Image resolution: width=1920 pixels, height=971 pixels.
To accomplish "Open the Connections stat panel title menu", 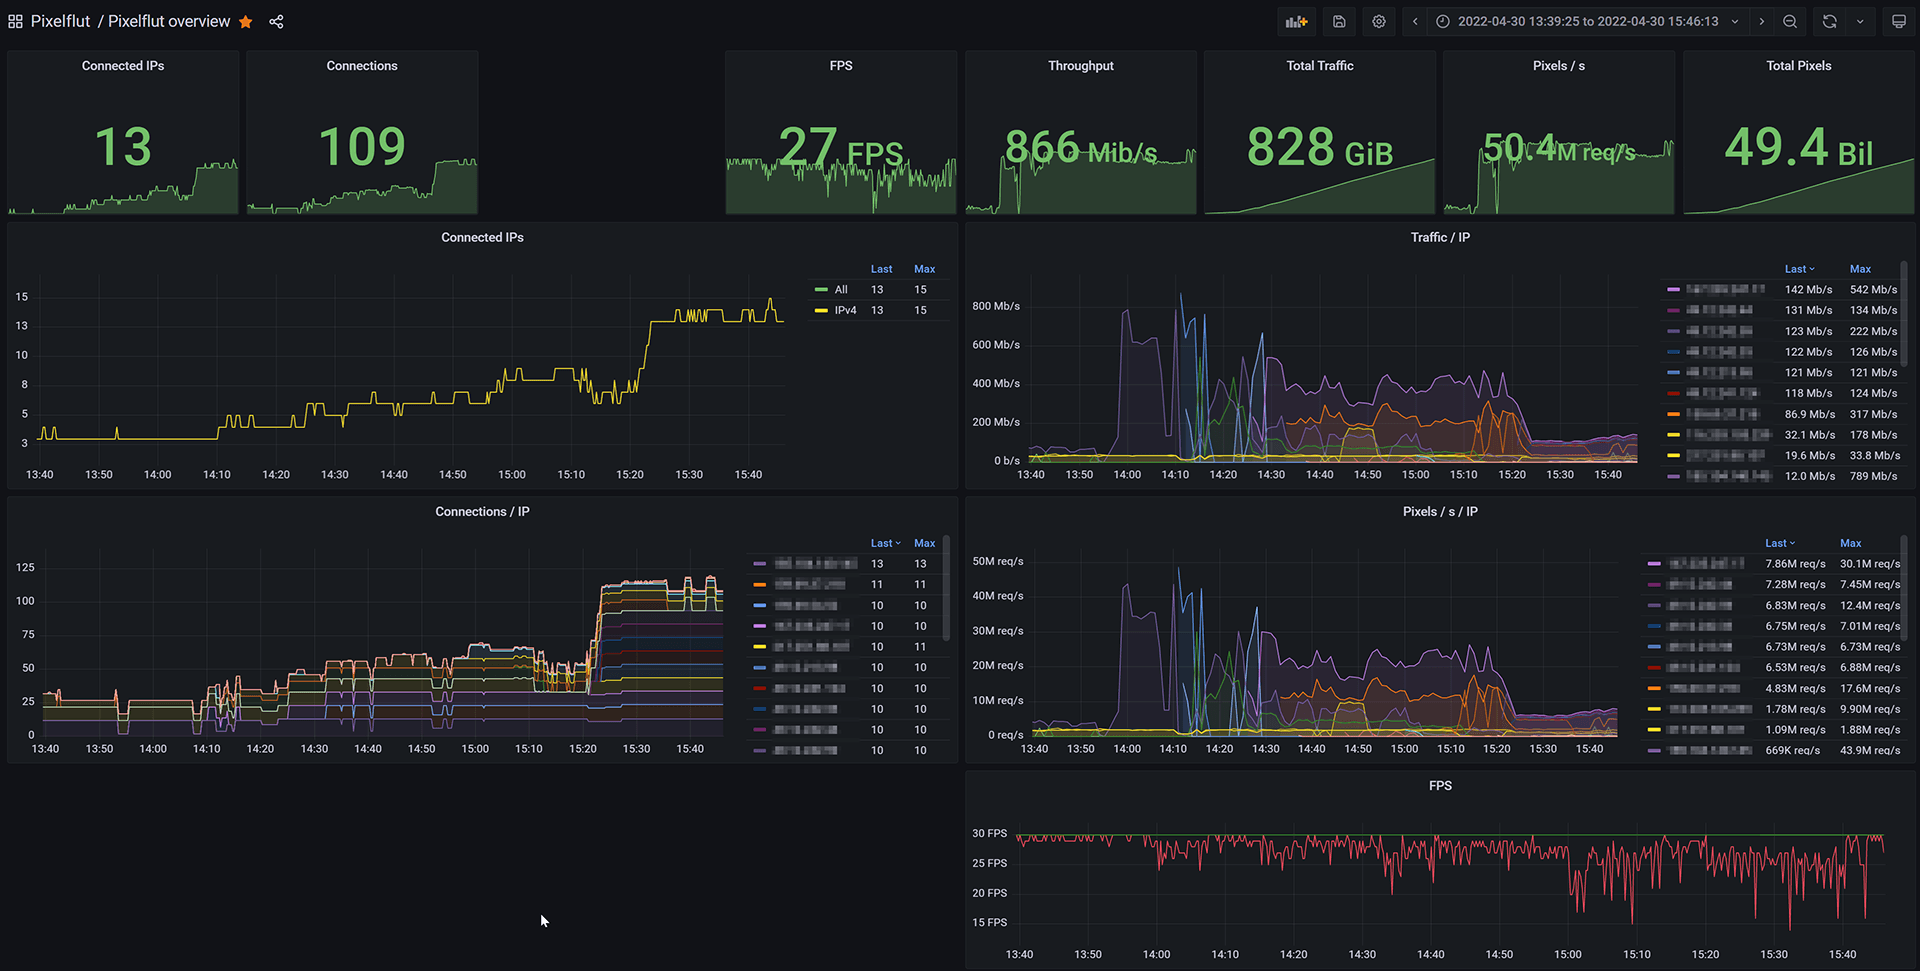I will (x=362, y=66).
